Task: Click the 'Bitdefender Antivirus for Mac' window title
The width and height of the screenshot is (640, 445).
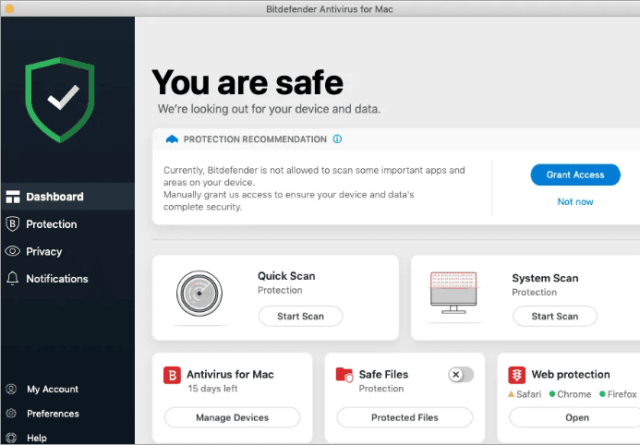Action: [x=329, y=9]
